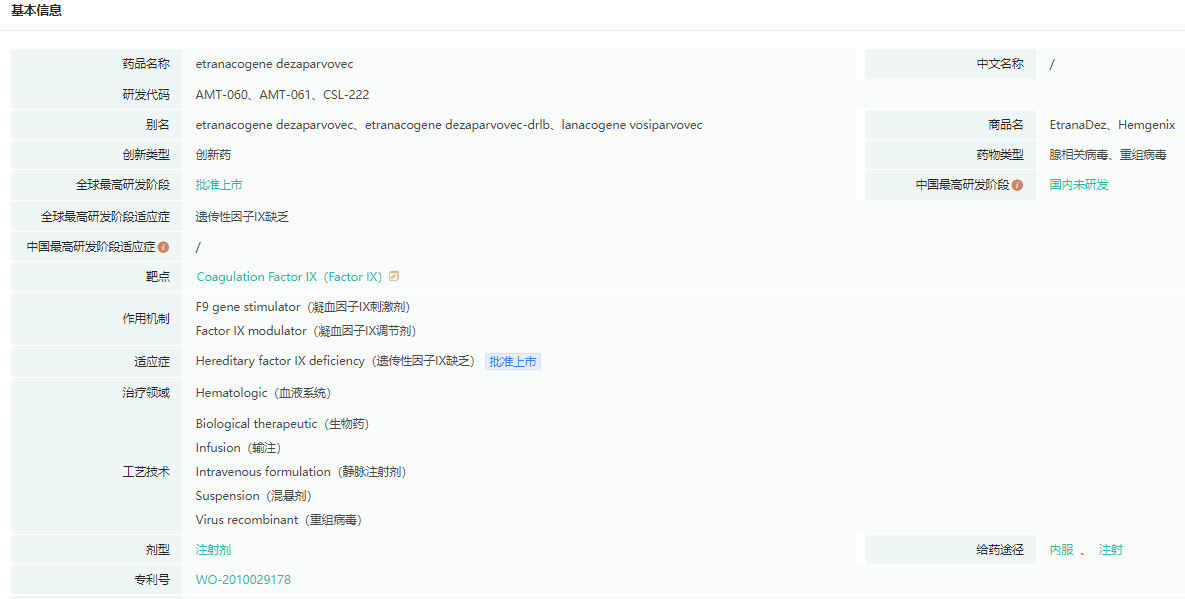
Task: Click Suspension（混悬剂）text
Action: click(254, 496)
